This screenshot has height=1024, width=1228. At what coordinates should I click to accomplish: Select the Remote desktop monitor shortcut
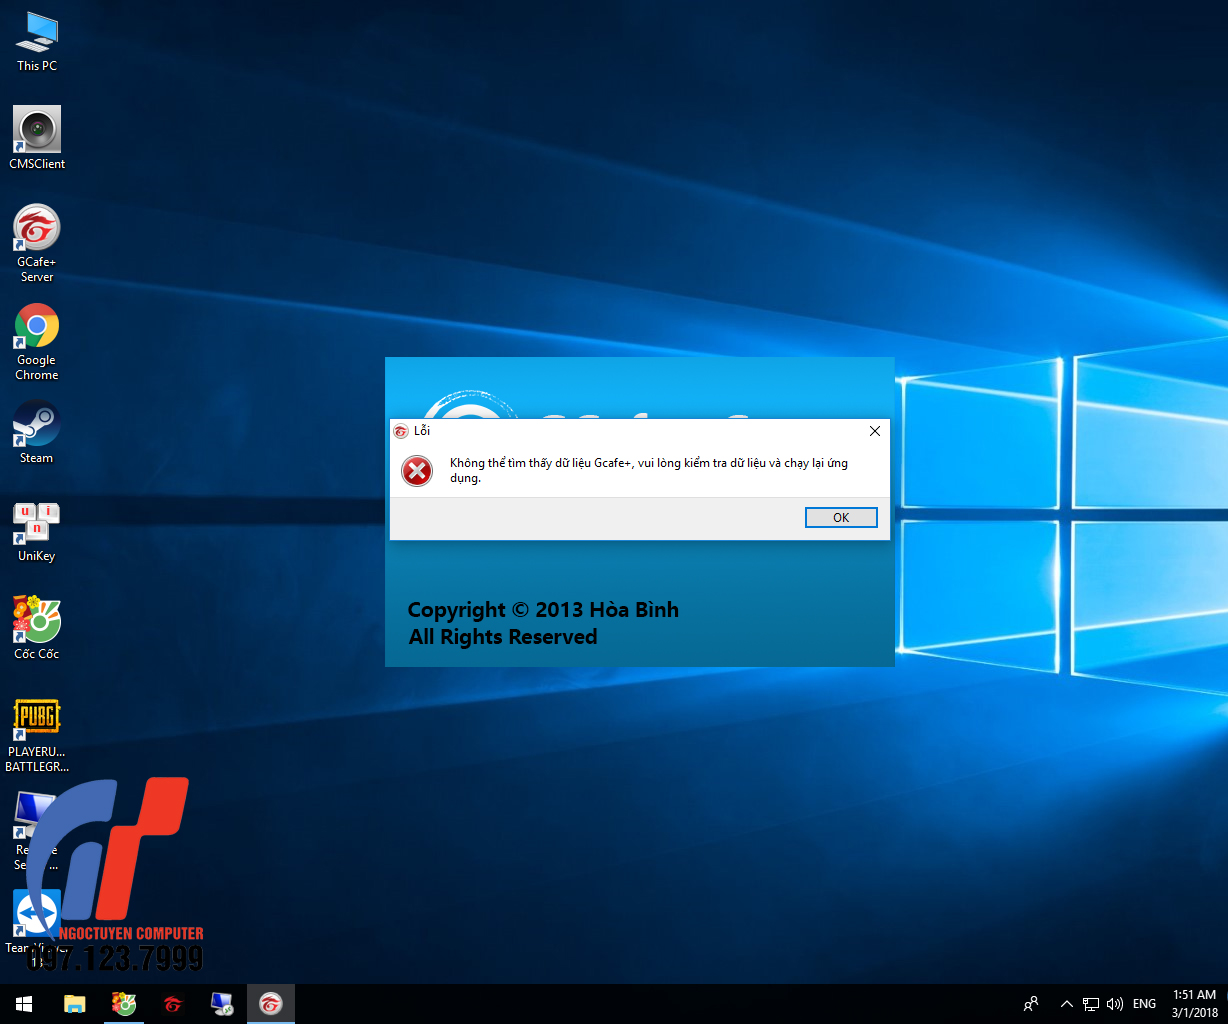click(37, 830)
